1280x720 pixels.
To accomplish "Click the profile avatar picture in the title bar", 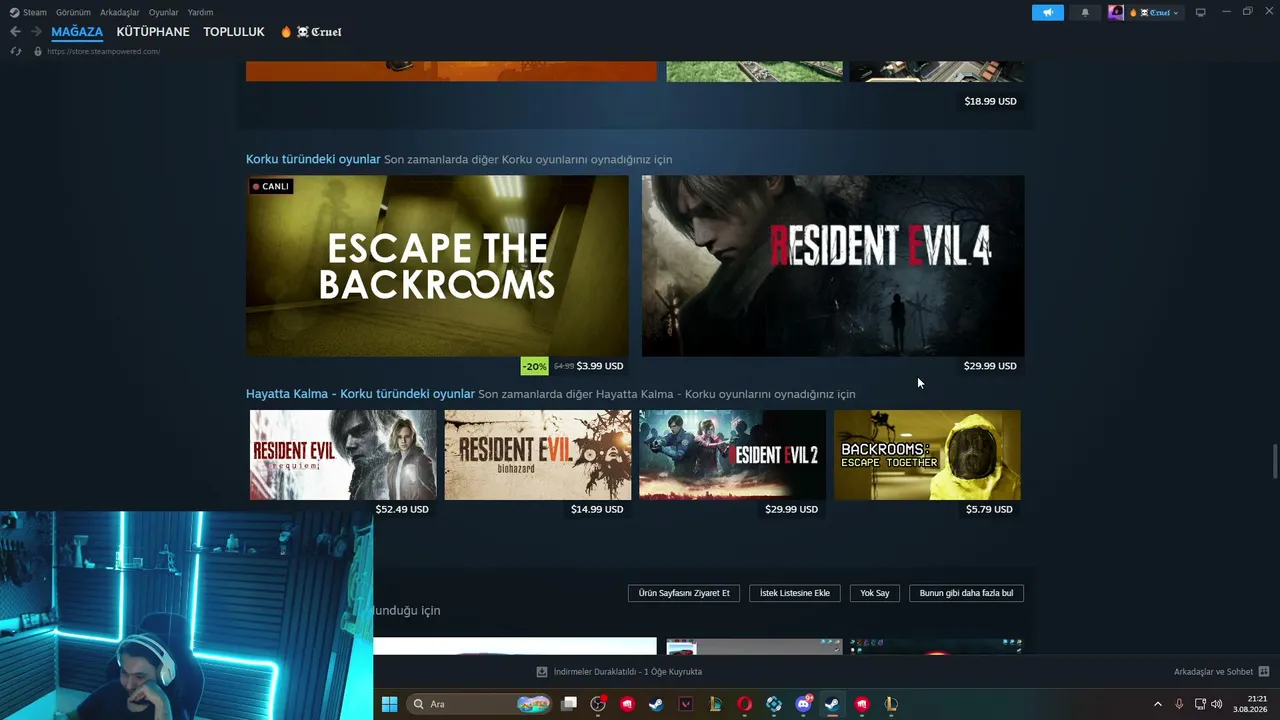I will 1116,13.
